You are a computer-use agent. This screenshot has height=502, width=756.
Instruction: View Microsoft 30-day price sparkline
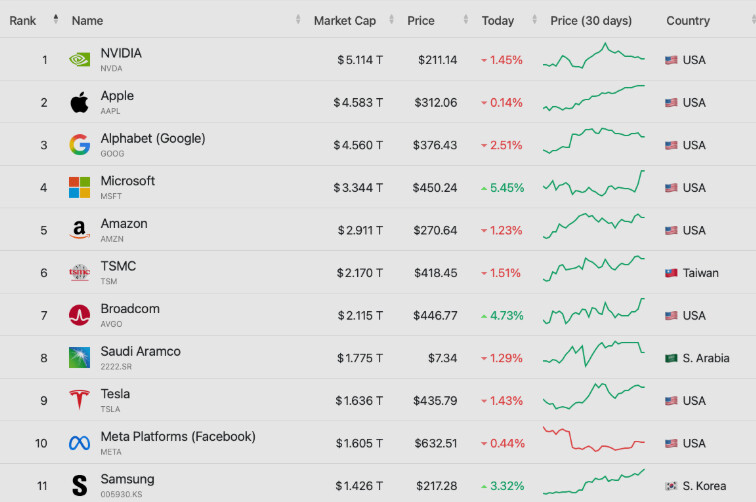pos(594,183)
